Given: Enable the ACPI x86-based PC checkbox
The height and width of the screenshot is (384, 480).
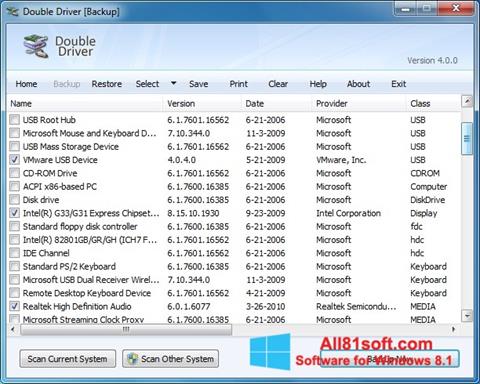Looking at the screenshot, I should [15, 186].
